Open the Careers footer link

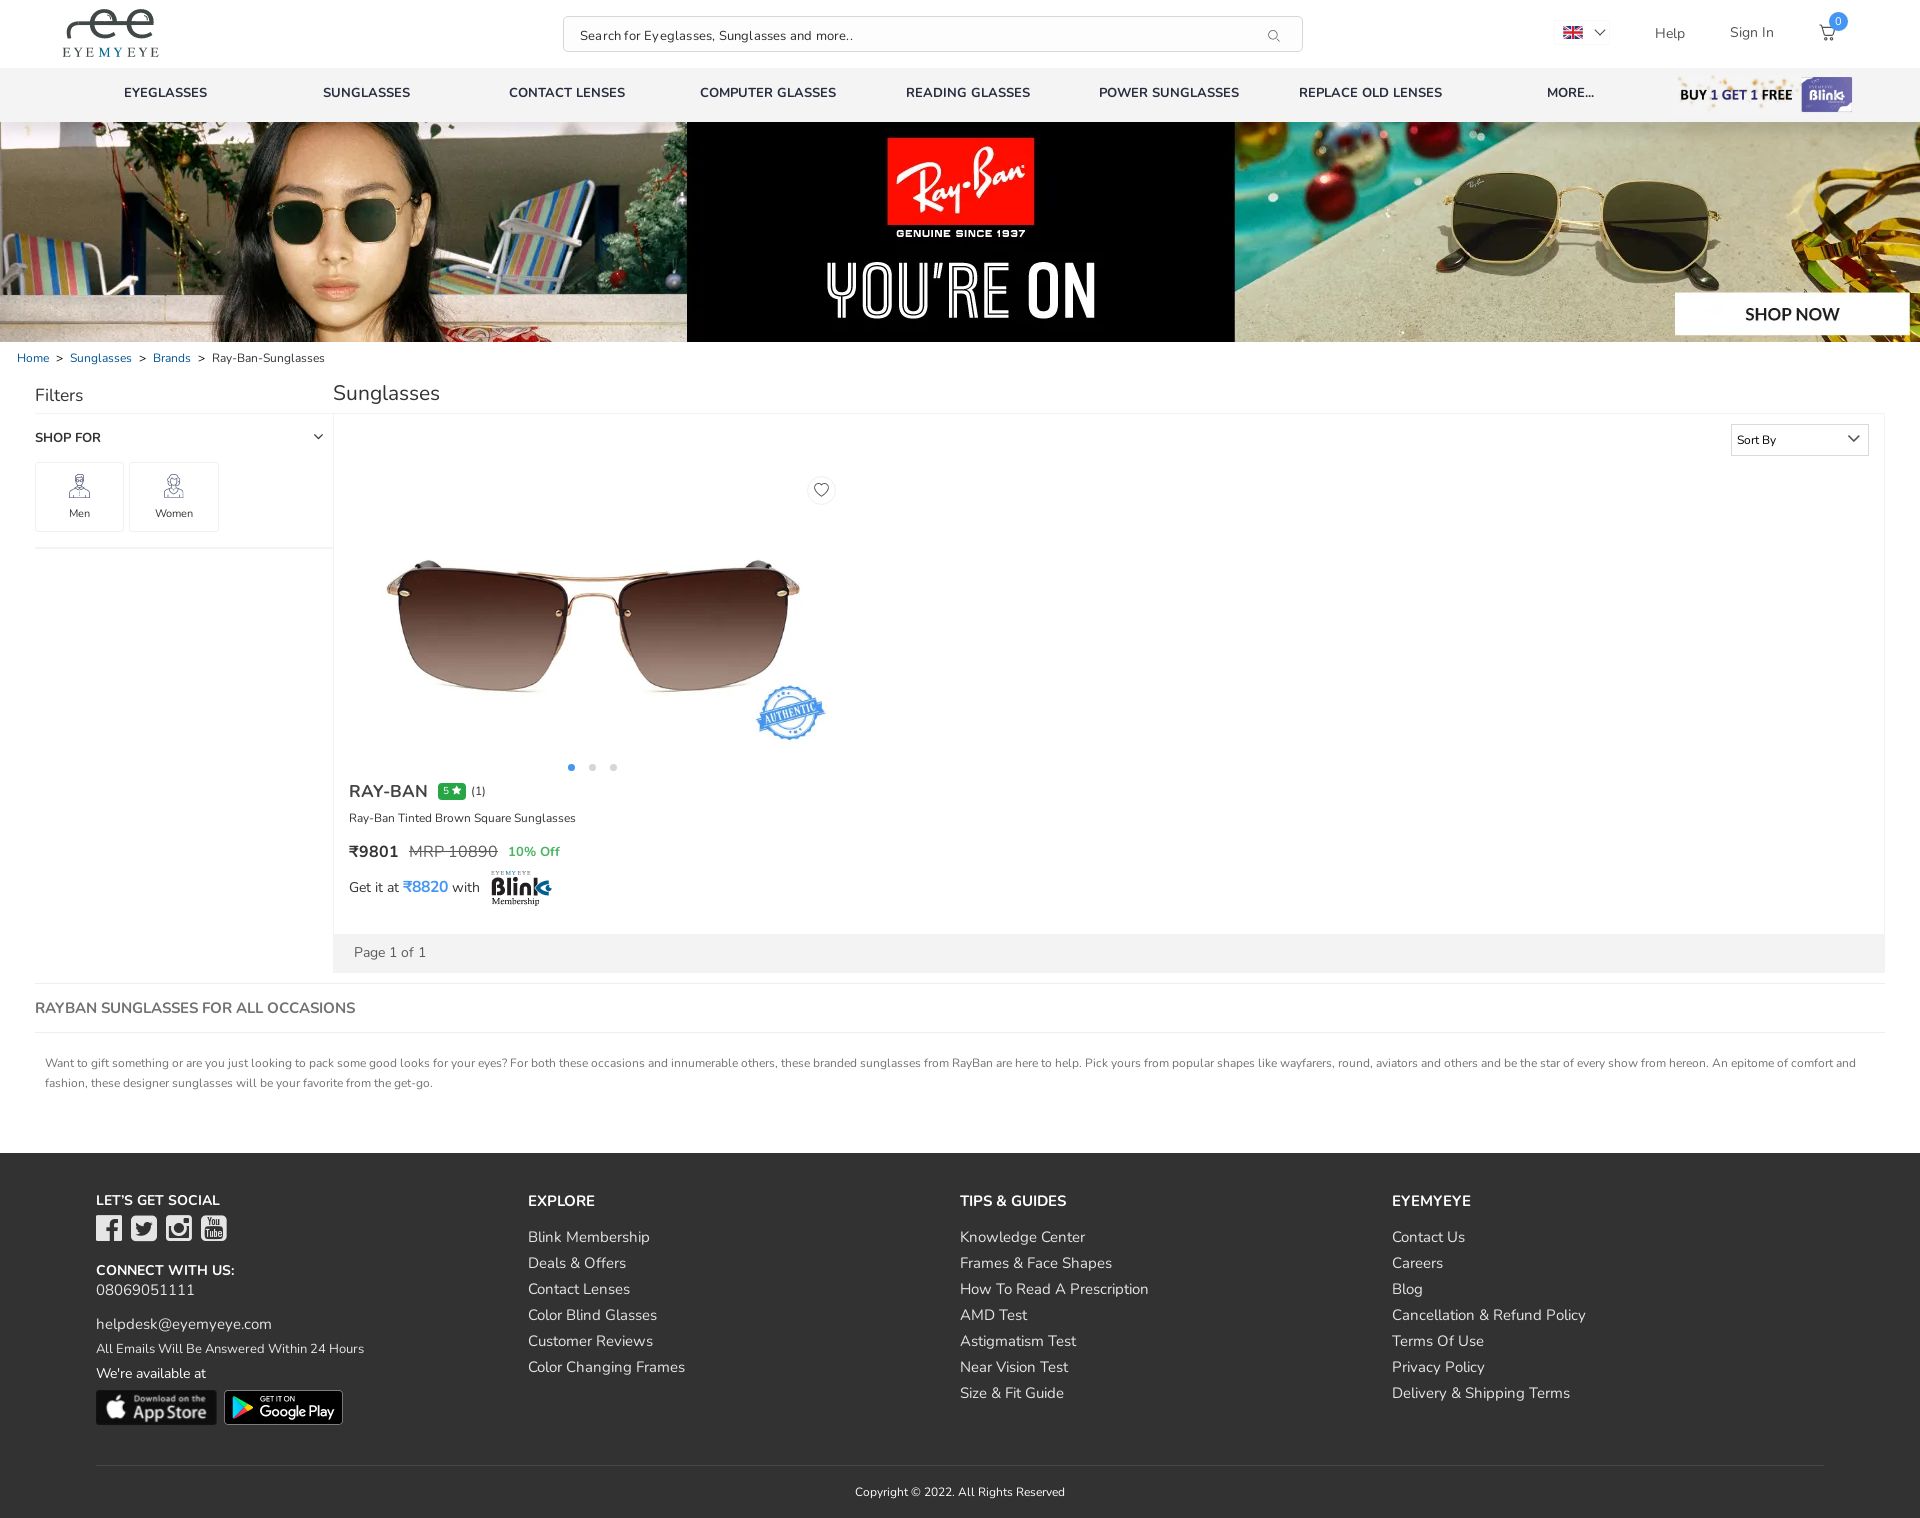[x=1418, y=1263]
